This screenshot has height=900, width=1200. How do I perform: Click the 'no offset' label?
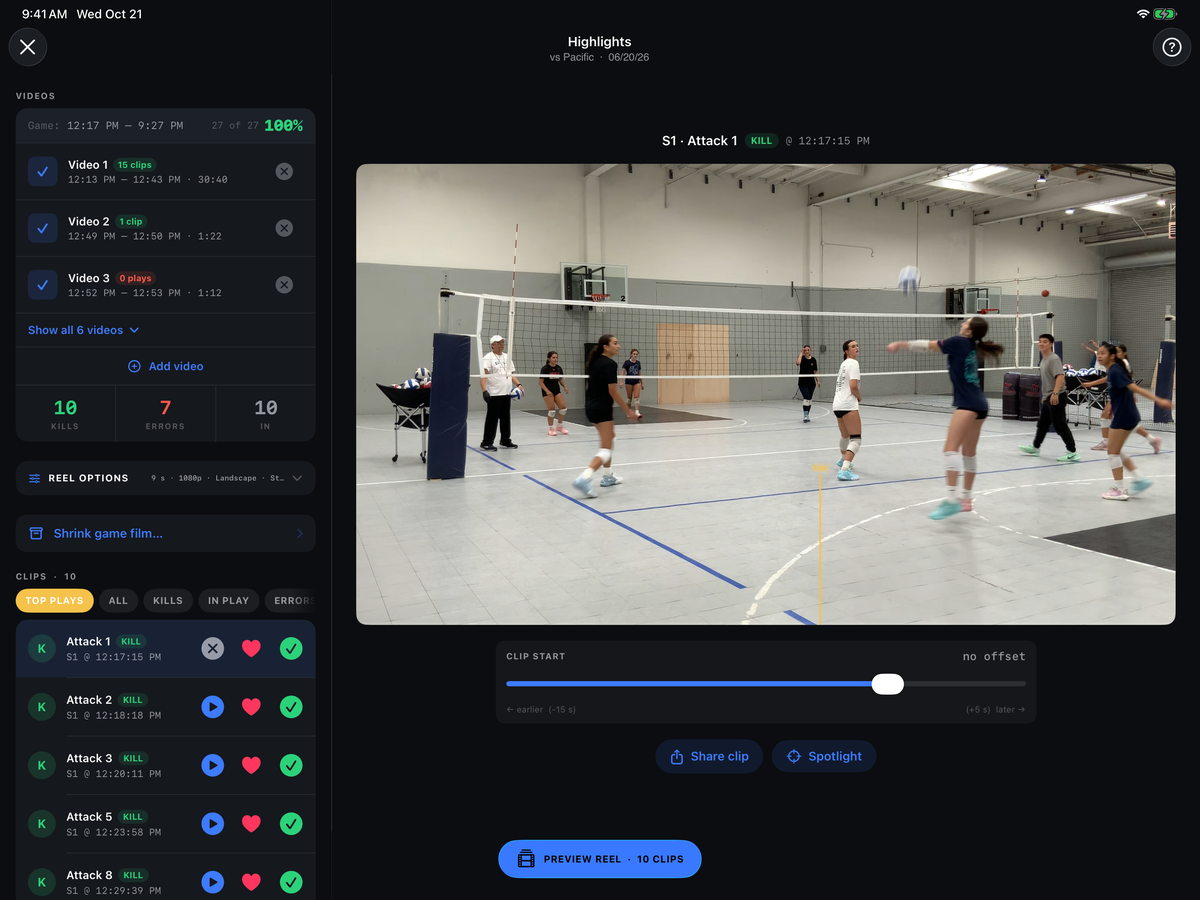[x=994, y=656]
